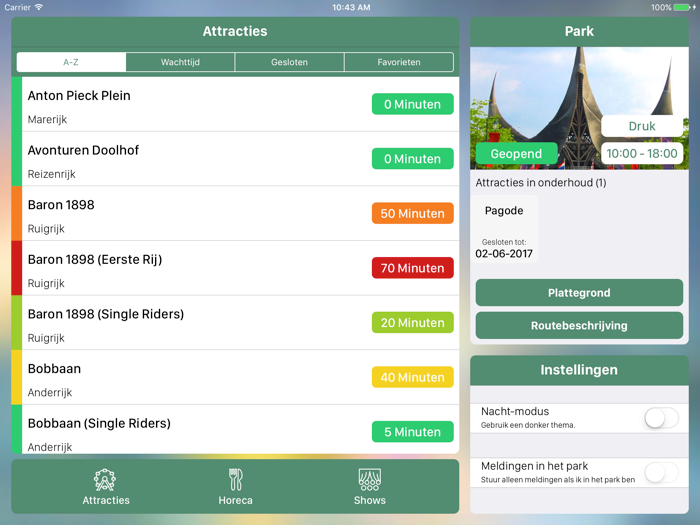
Task: Switch to the Gesloten tab
Action: tap(289, 62)
